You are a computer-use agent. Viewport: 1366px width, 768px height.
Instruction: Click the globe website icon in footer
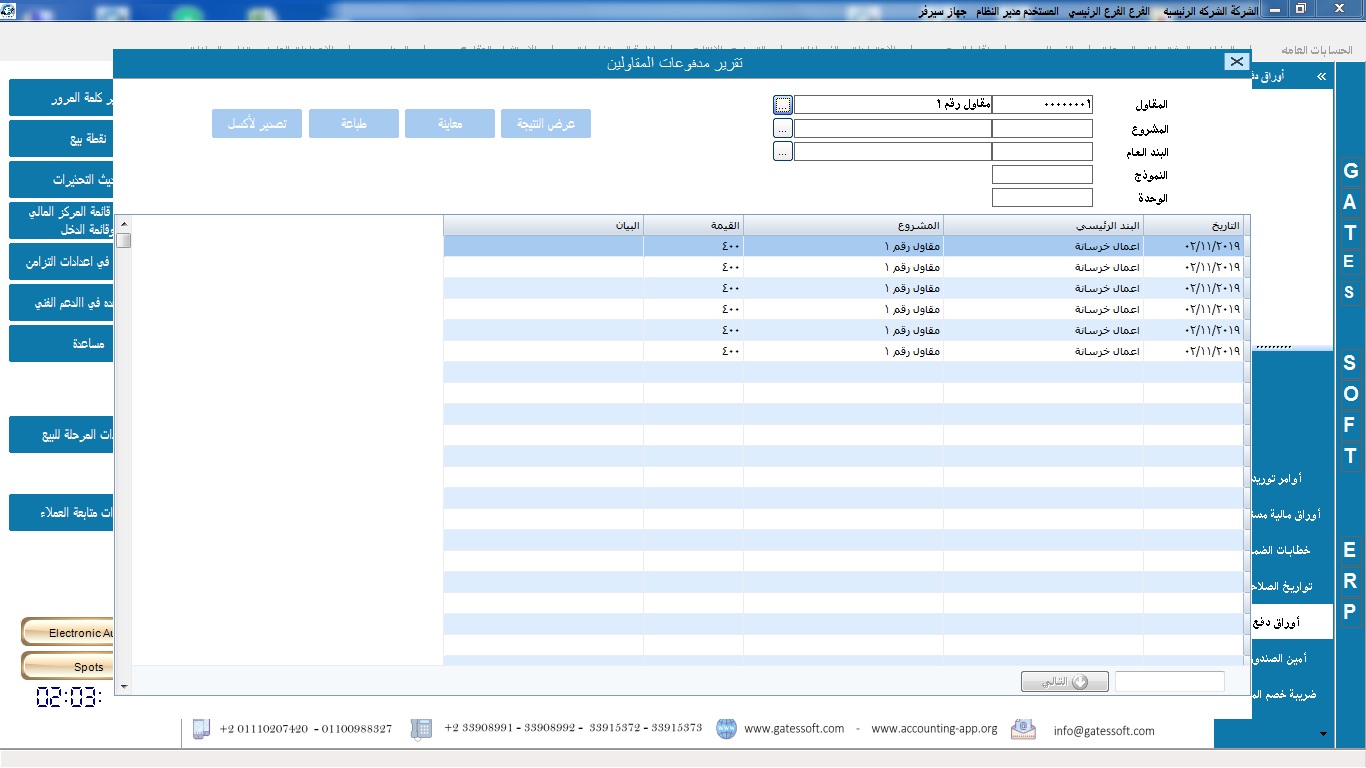coord(726,730)
